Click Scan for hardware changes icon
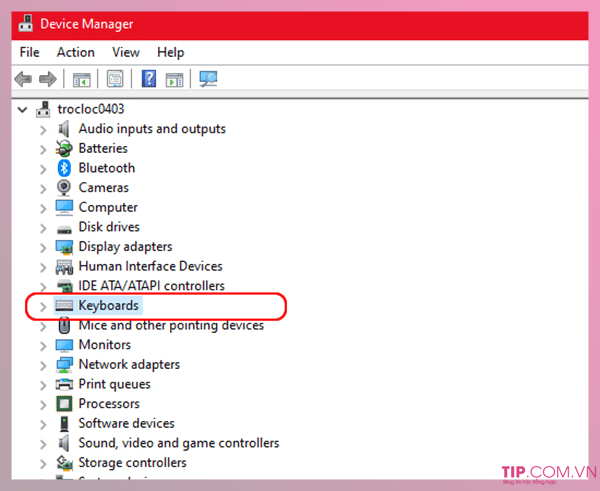 pyautogui.click(x=208, y=79)
